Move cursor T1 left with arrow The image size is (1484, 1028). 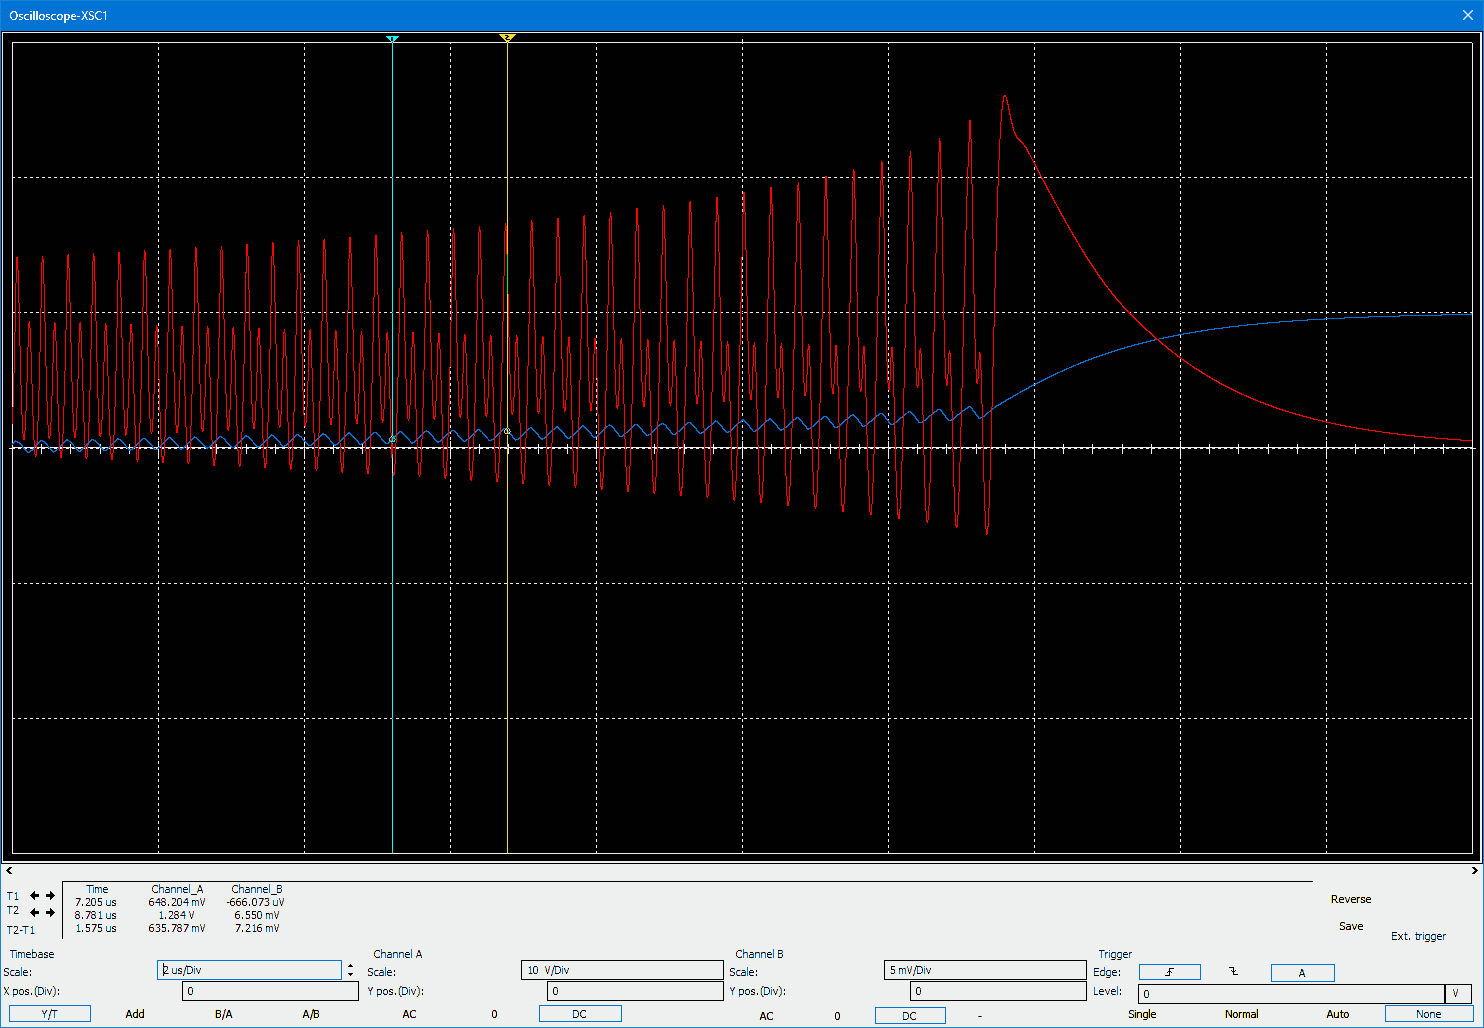tap(35, 896)
